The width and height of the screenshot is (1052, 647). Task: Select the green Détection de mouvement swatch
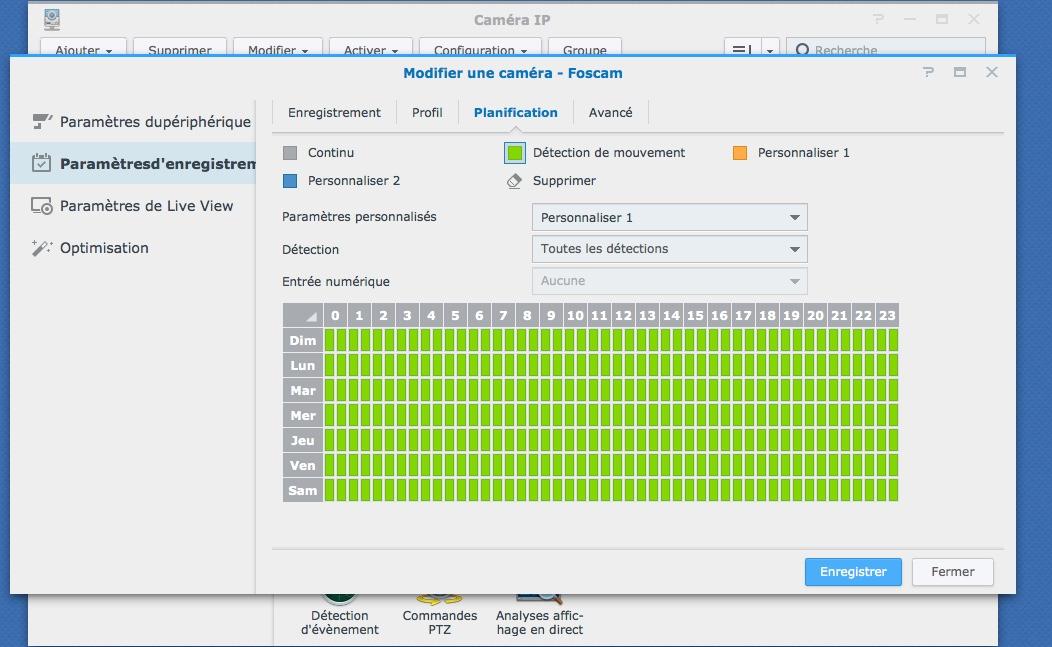(514, 153)
